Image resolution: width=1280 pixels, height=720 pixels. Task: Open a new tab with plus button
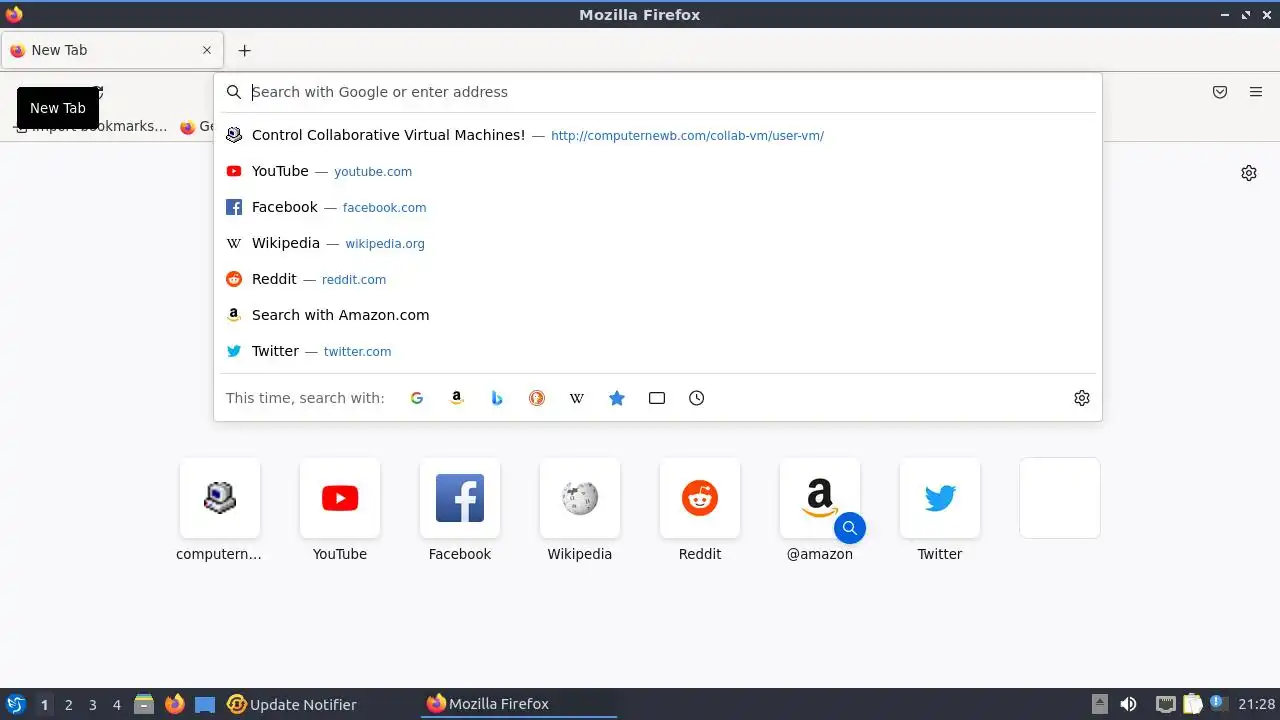tap(244, 50)
